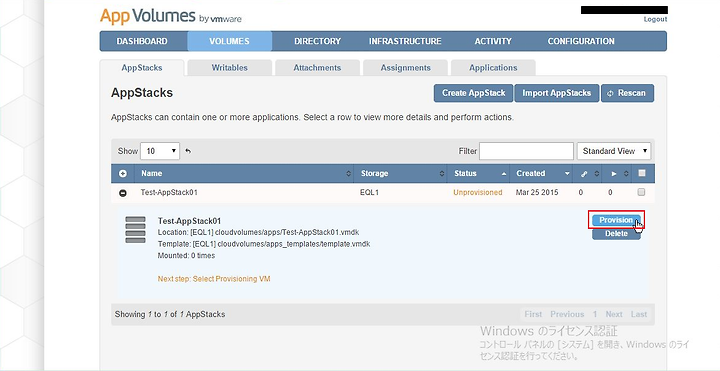Switch to the Applications tab

point(493,67)
